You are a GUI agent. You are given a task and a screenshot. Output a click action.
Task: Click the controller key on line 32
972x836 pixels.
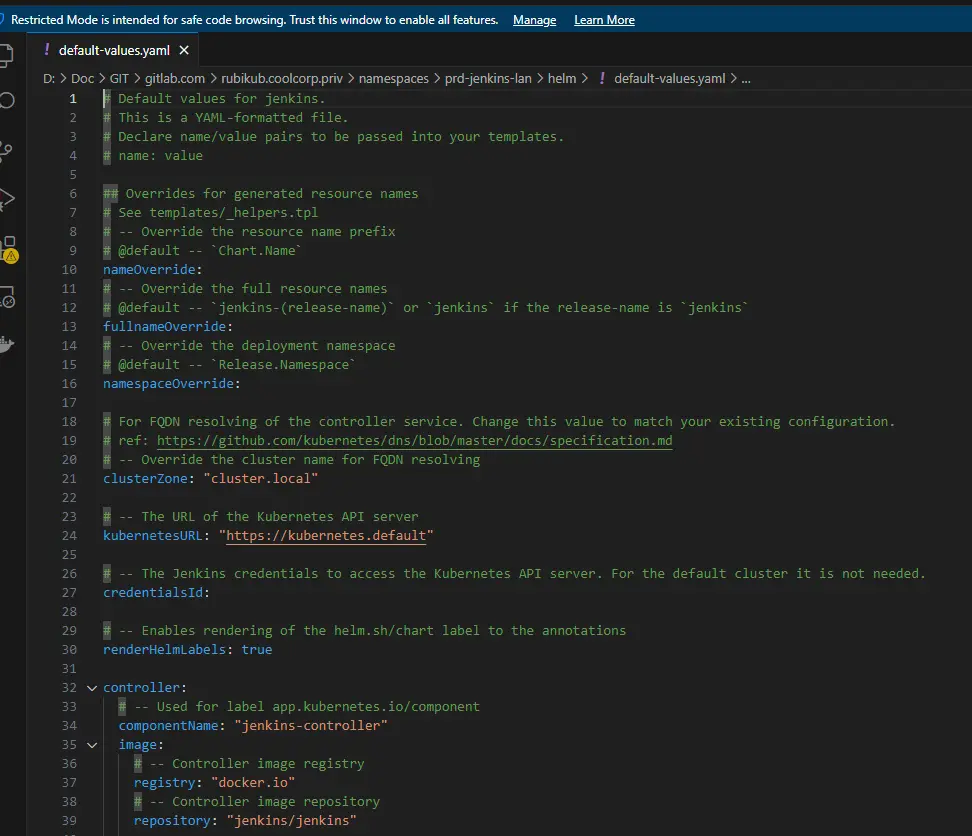pos(141,687)
